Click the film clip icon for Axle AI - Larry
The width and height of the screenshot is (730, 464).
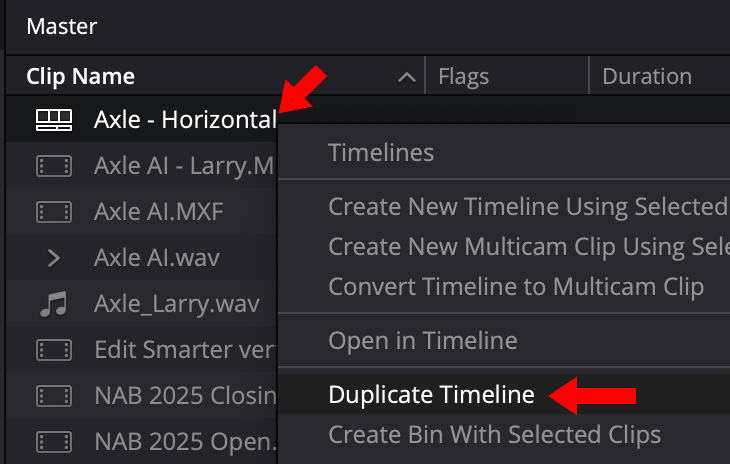click(54, 166)
